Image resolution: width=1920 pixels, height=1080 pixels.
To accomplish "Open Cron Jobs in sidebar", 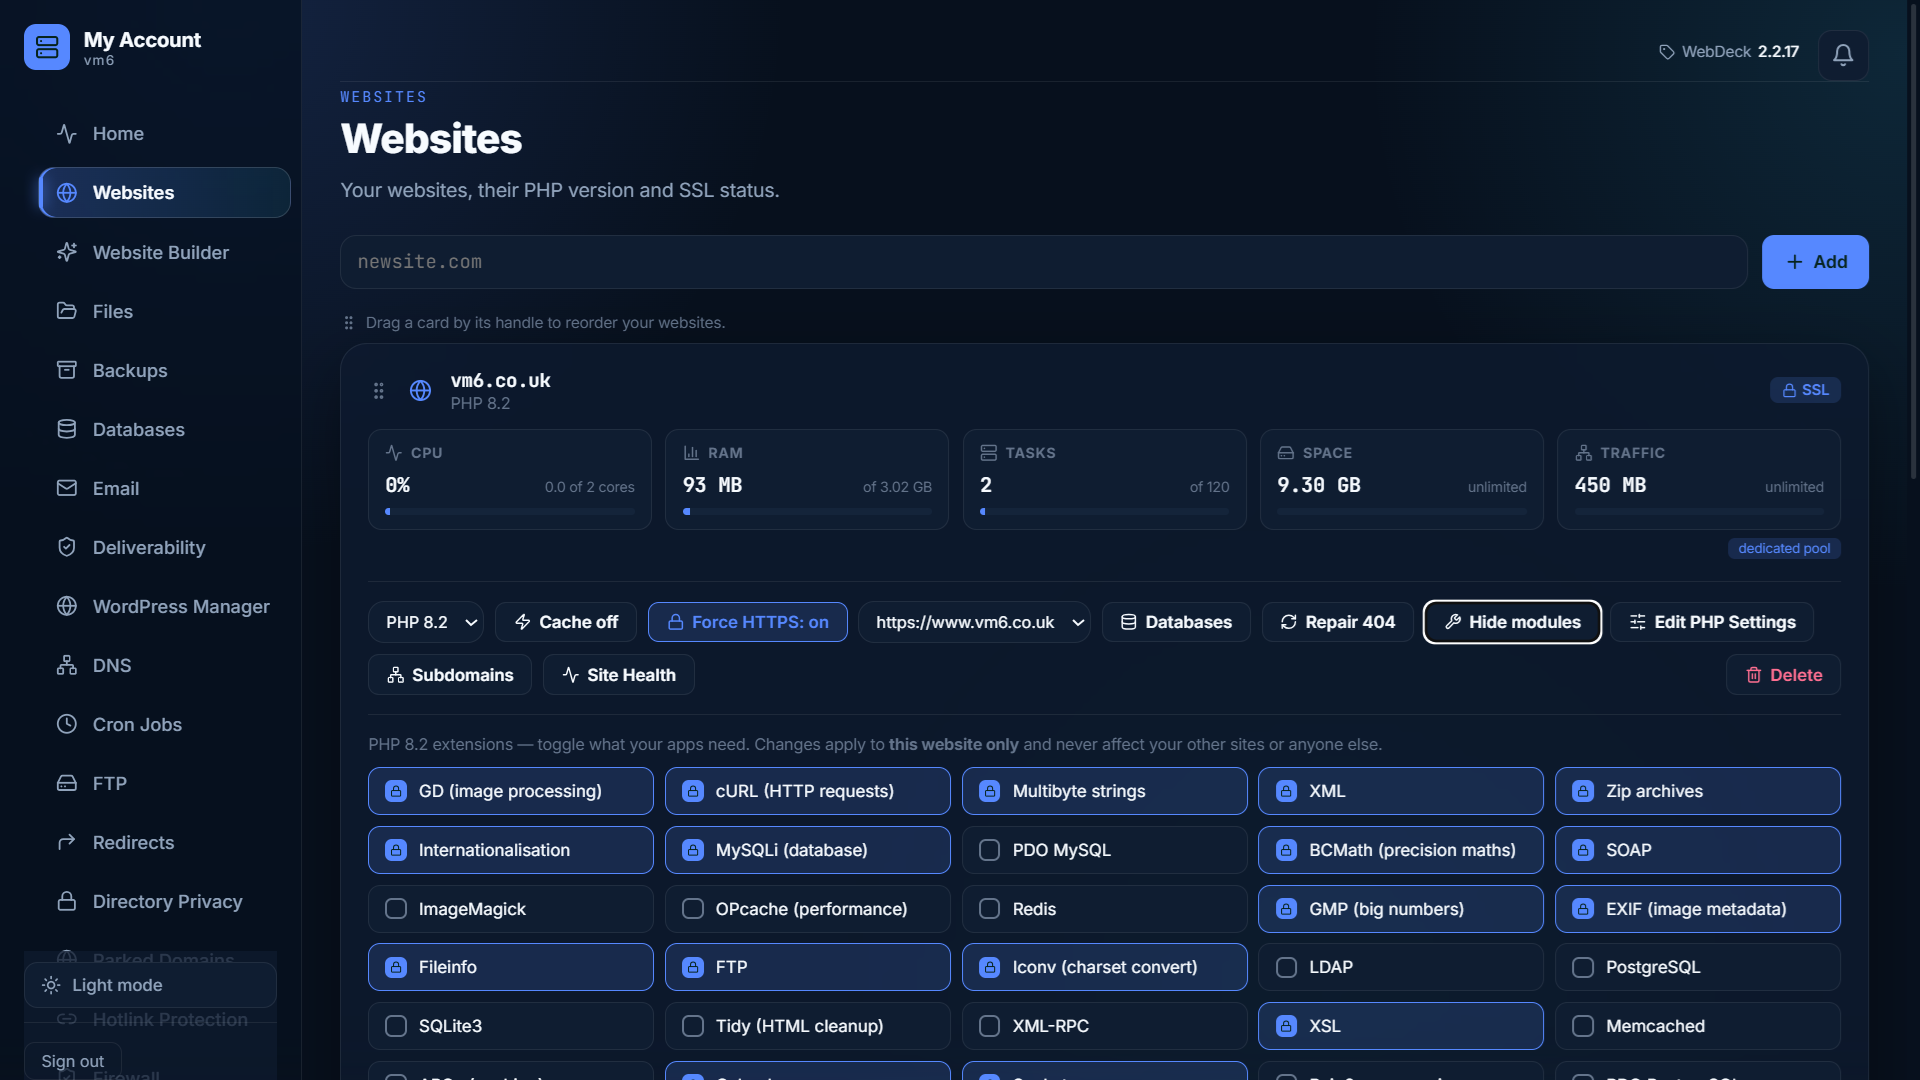I will click(x=165, y=724).
